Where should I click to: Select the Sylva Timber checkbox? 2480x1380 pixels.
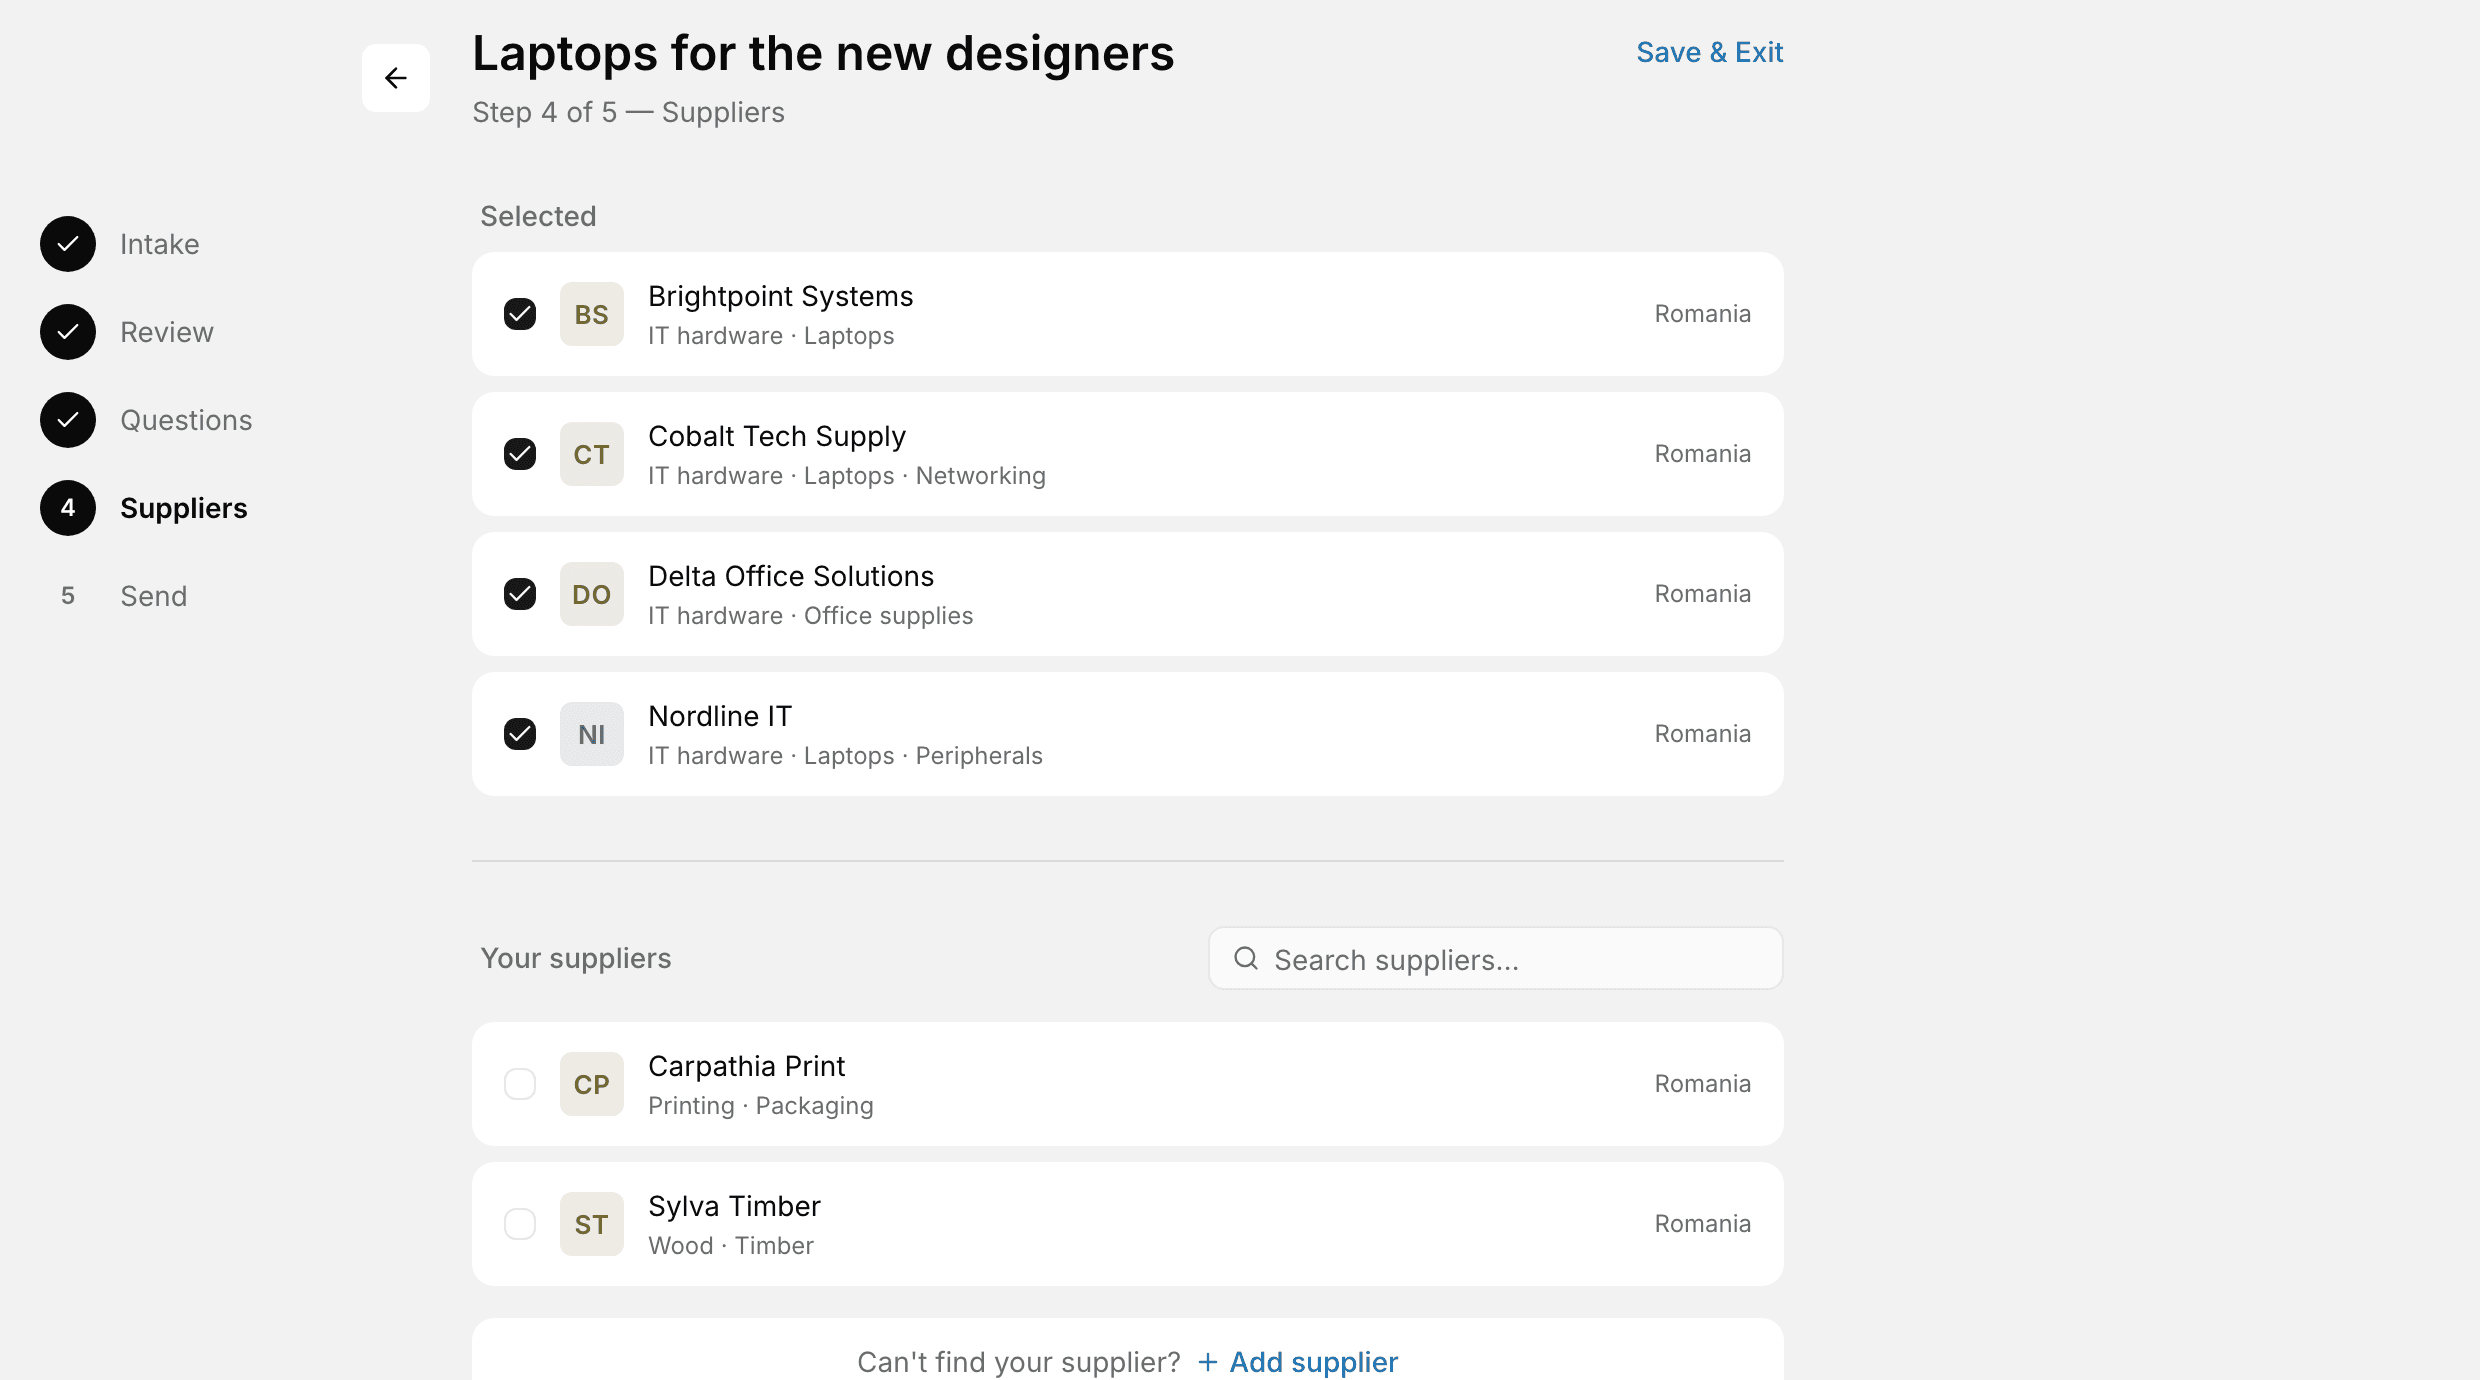[520, 1224]
